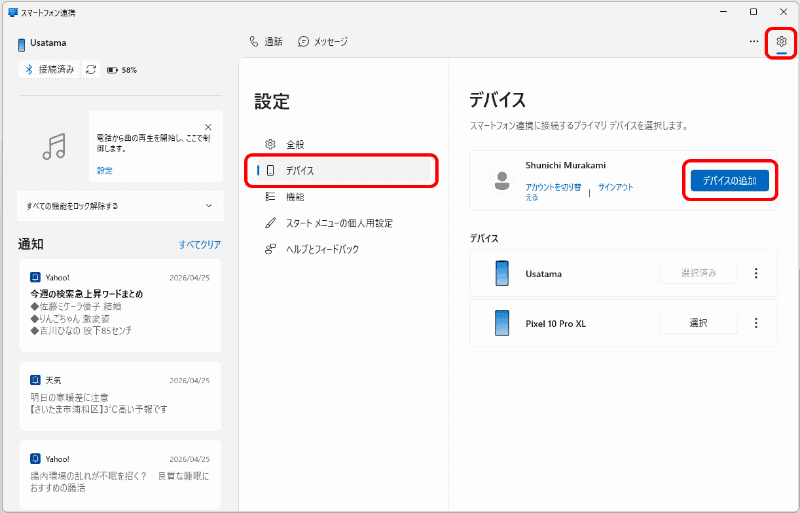800x513 pixels.
Task: Open the メッセージ tab
Action: 323,41
